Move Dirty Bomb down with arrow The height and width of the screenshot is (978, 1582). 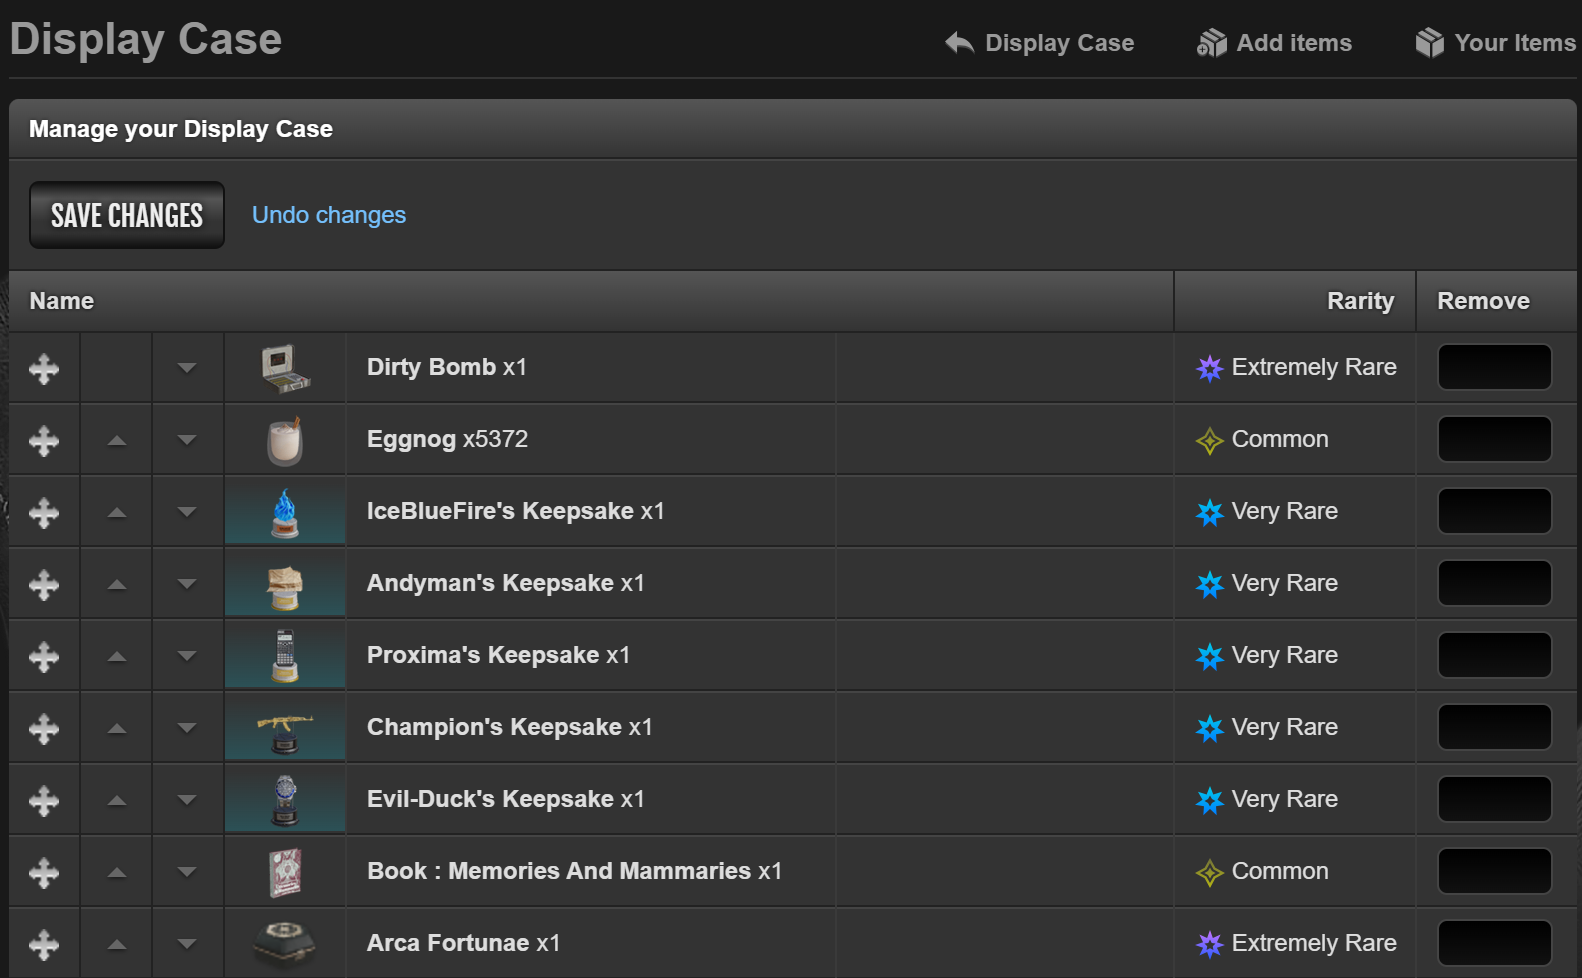coord(187,369)
